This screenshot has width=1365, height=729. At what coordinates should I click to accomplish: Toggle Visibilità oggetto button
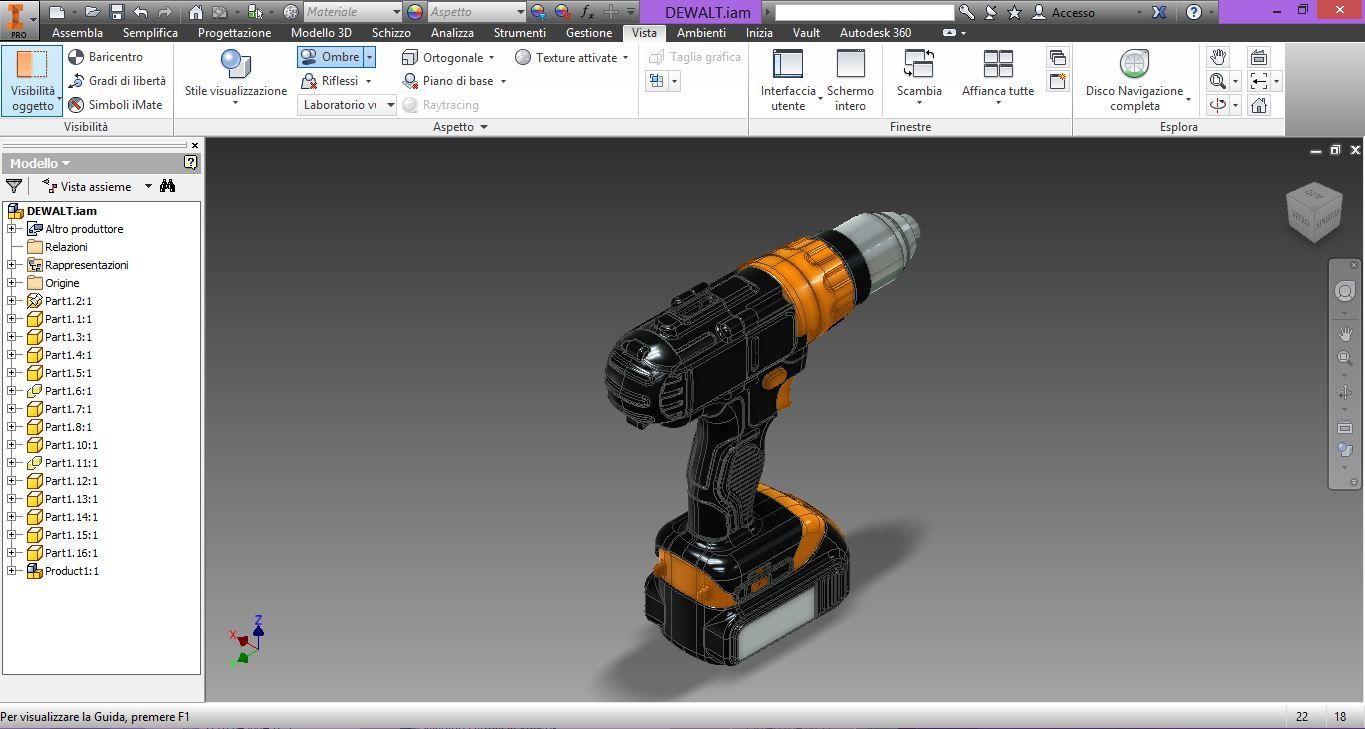tap(32, 81)
